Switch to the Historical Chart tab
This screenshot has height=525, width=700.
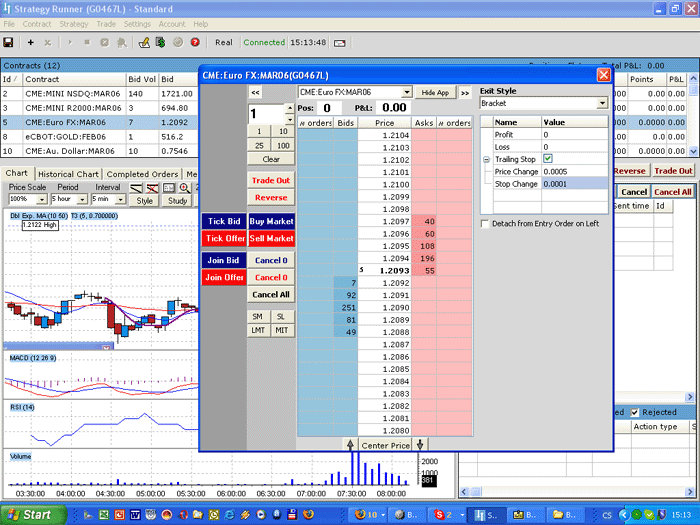pyautogui.click(x=68, y=174)
